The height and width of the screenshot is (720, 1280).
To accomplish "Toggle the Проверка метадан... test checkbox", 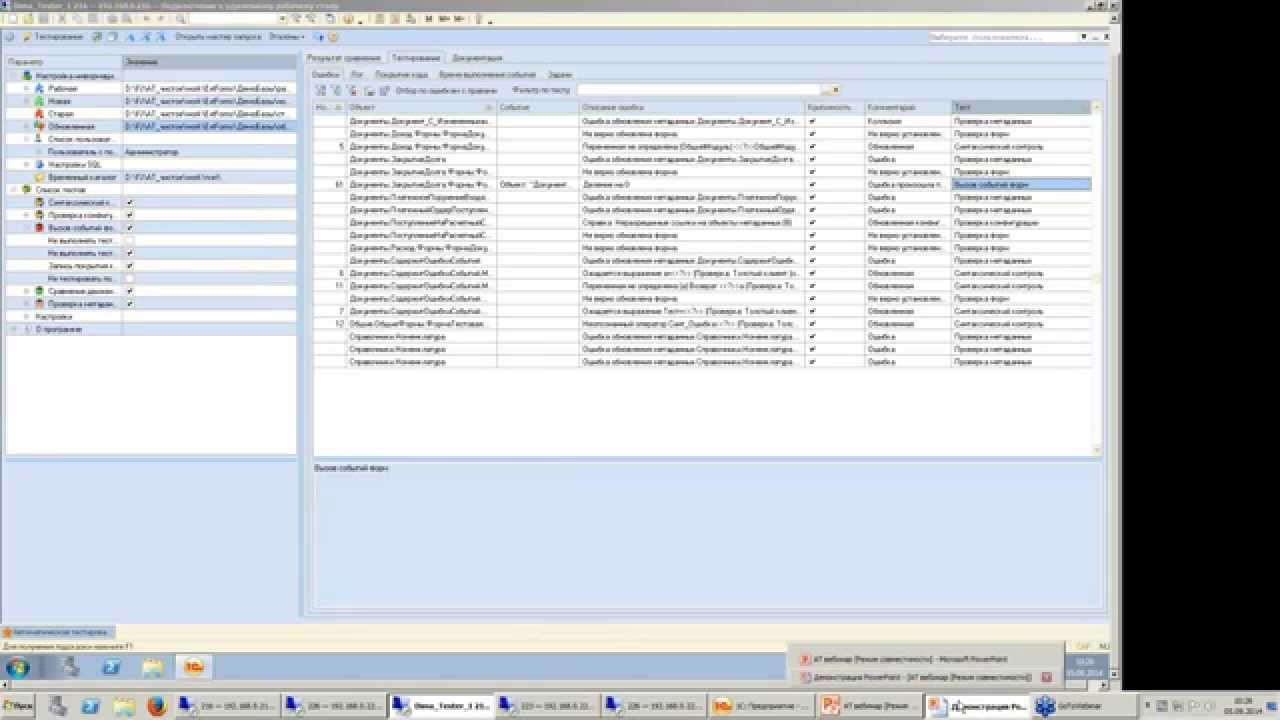I will (x=130, y=303).
